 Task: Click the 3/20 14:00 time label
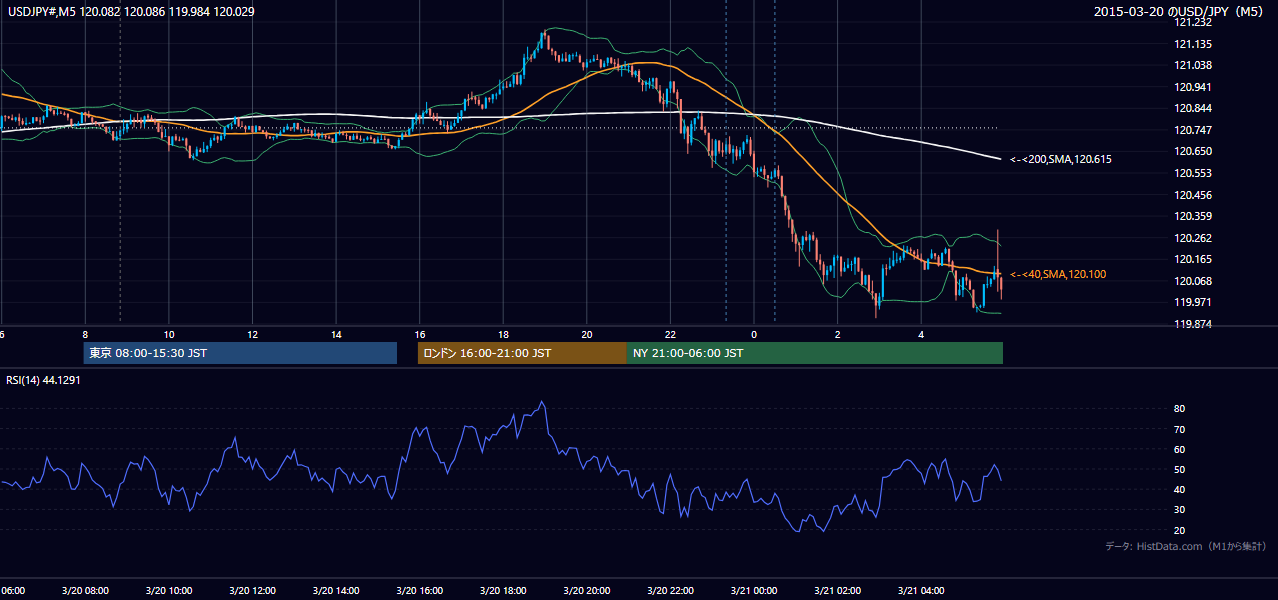coord(336,591)
